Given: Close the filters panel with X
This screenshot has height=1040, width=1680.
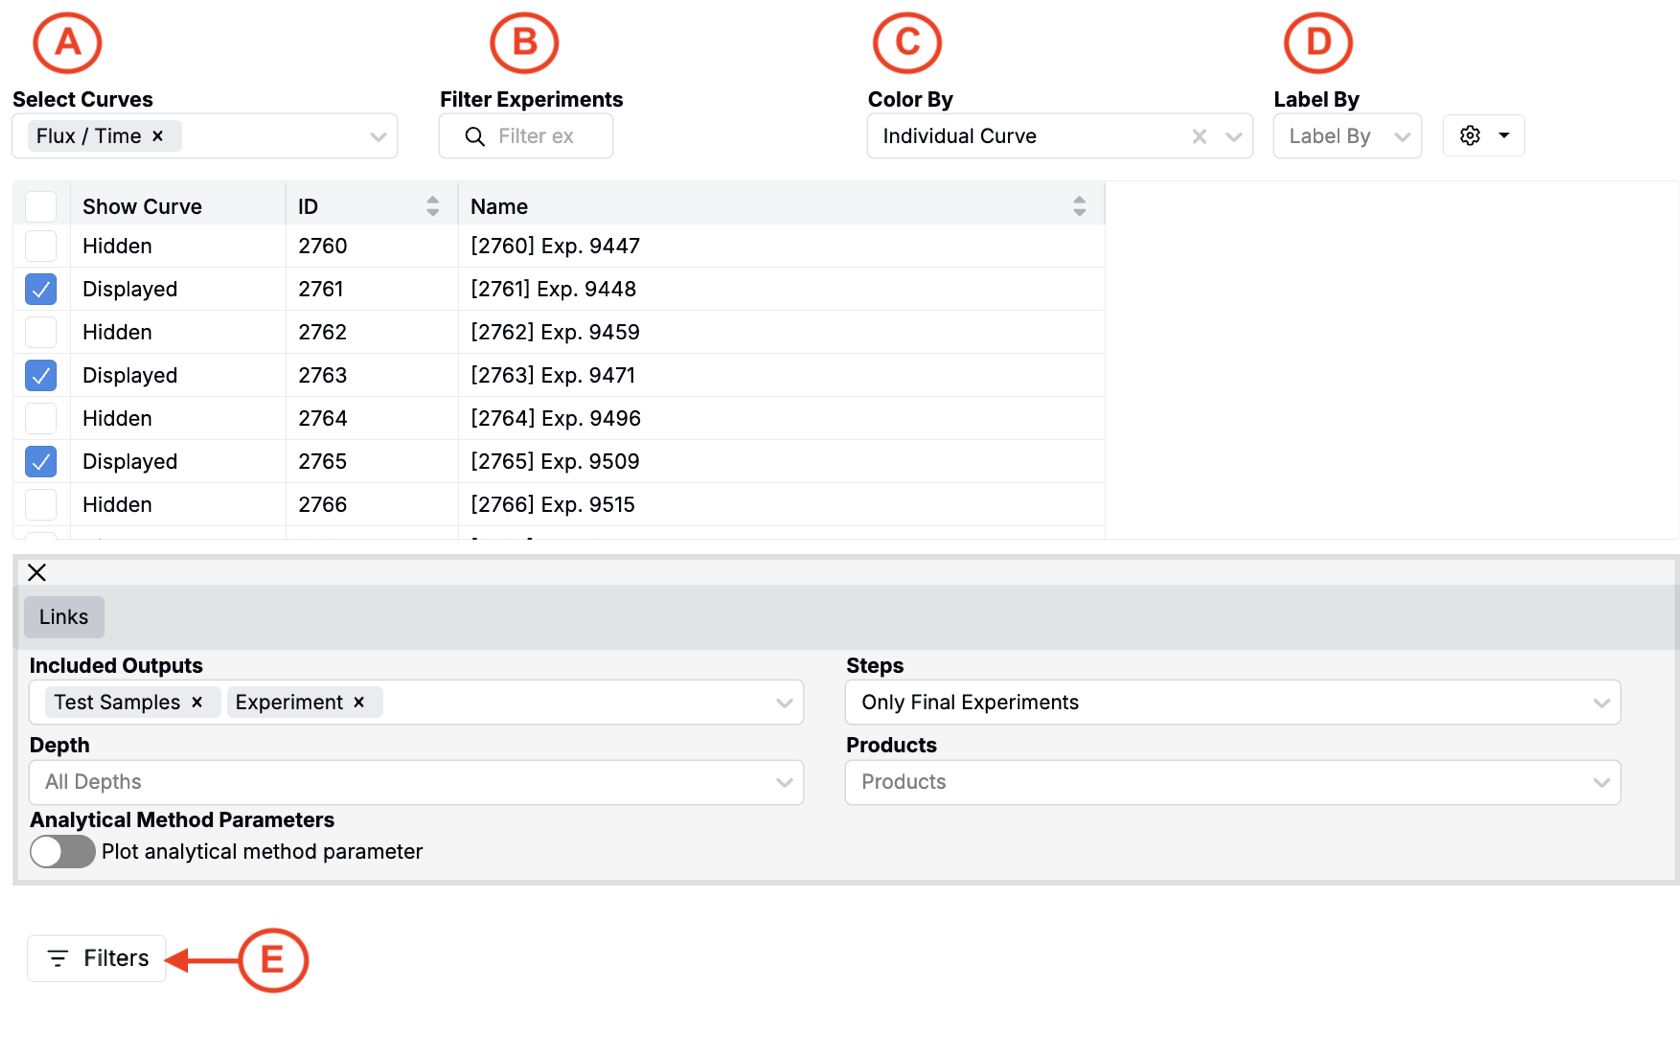Looking at the screenshot, I should (37, 572).
